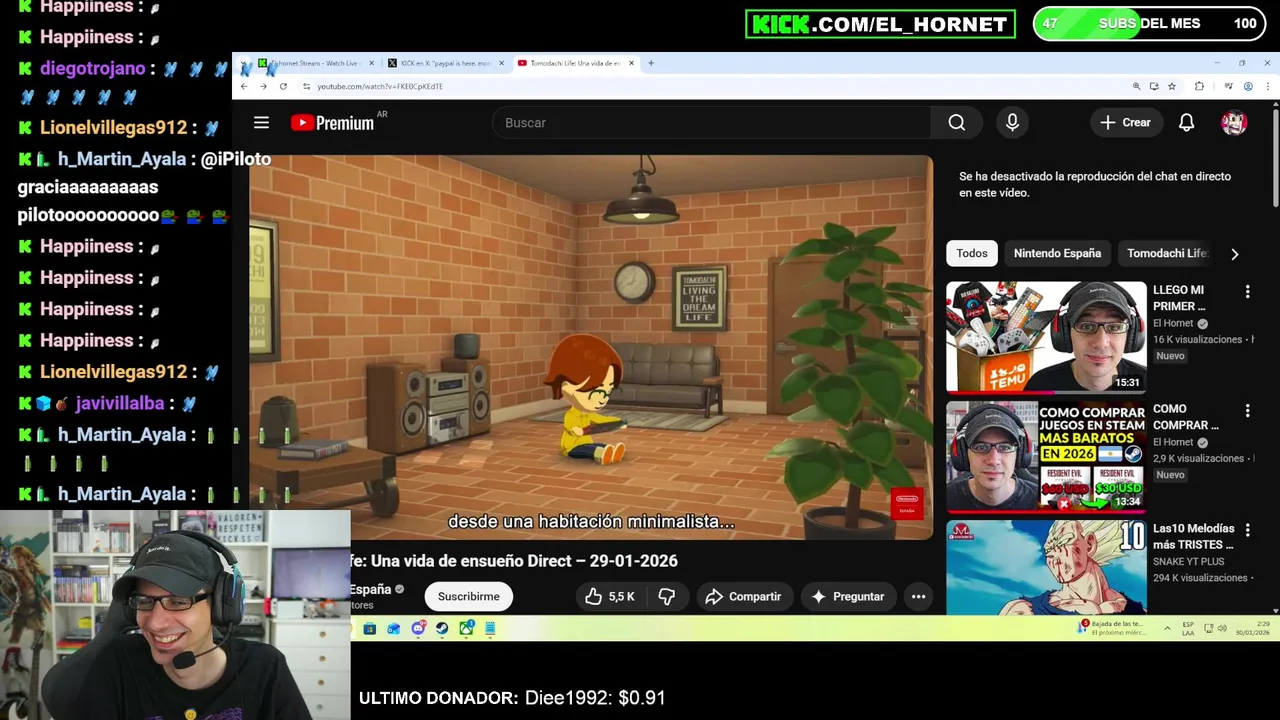This screenshot has height=720, width=1280.
Task: Dislike the Tomodachi Life video
Action: coord(667,596)
